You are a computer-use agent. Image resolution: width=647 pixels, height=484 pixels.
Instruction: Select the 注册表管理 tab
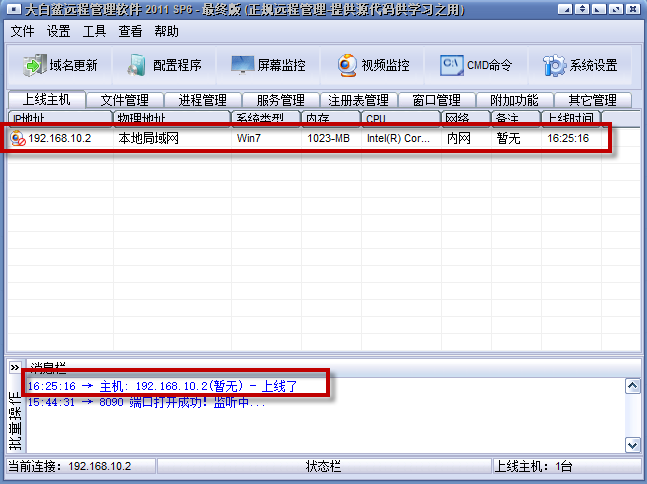click(x=358, y=100)
